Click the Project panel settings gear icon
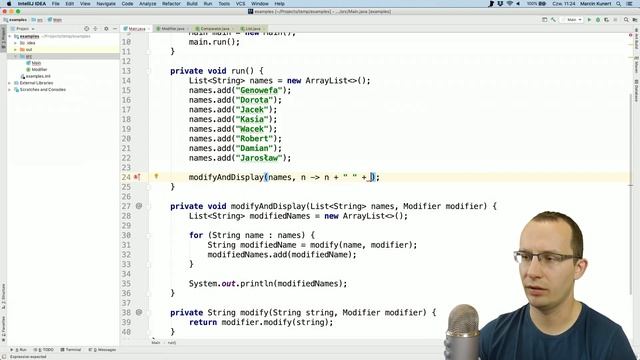Image resolution: width=640 pixels, height=360 pixels. click(106, 29)
